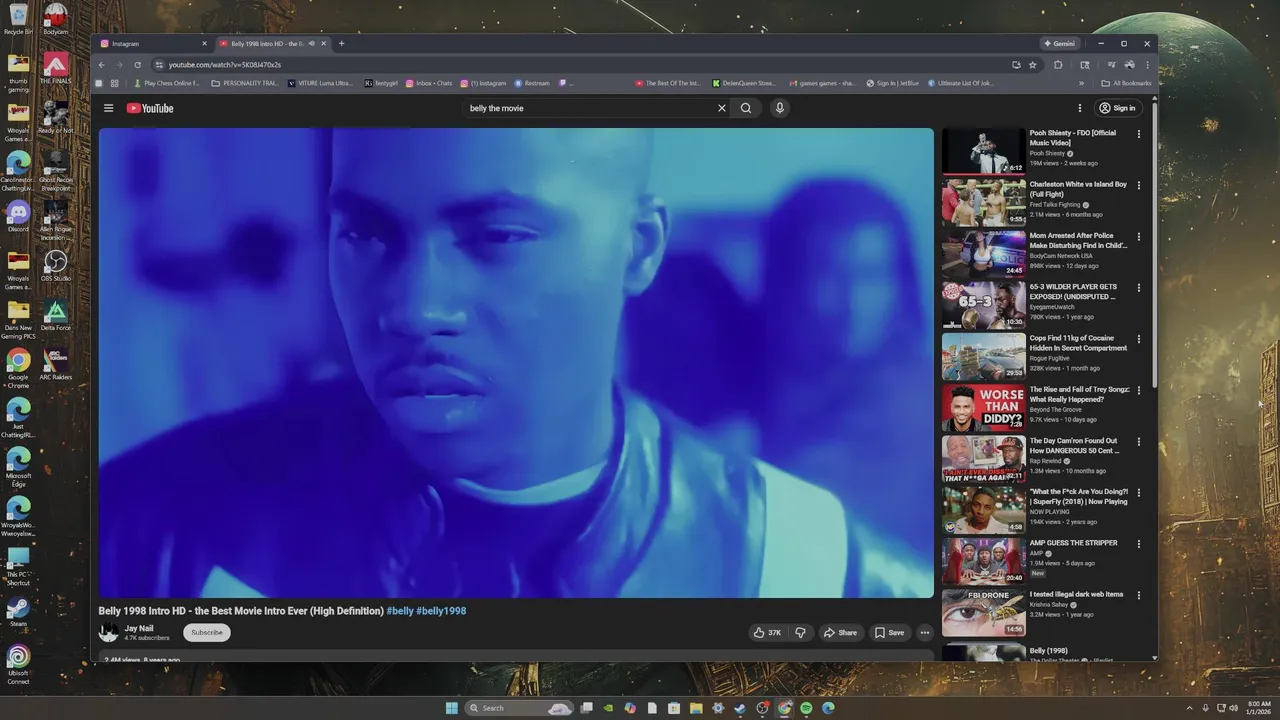Dislike the video with thumbs down
Viewport: 1280px width, 720px height.
pos(800,633)
